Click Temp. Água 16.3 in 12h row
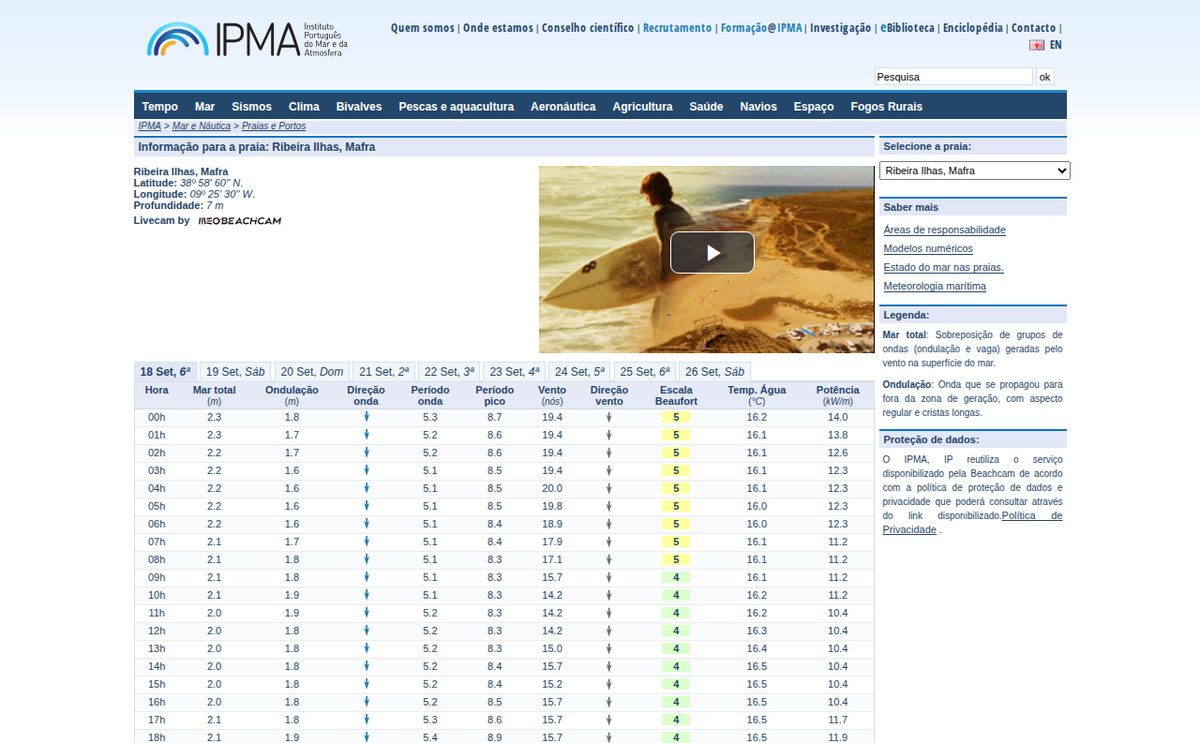 coord(757,631)
